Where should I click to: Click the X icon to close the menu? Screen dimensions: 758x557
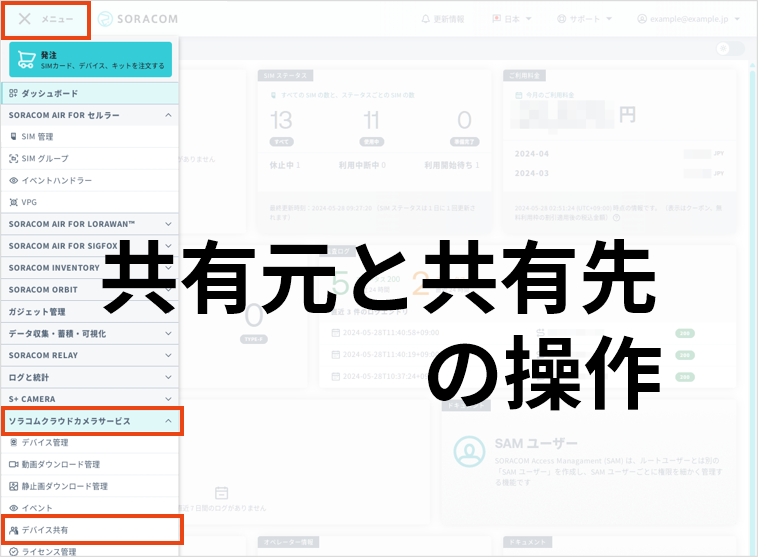(25, 19)
